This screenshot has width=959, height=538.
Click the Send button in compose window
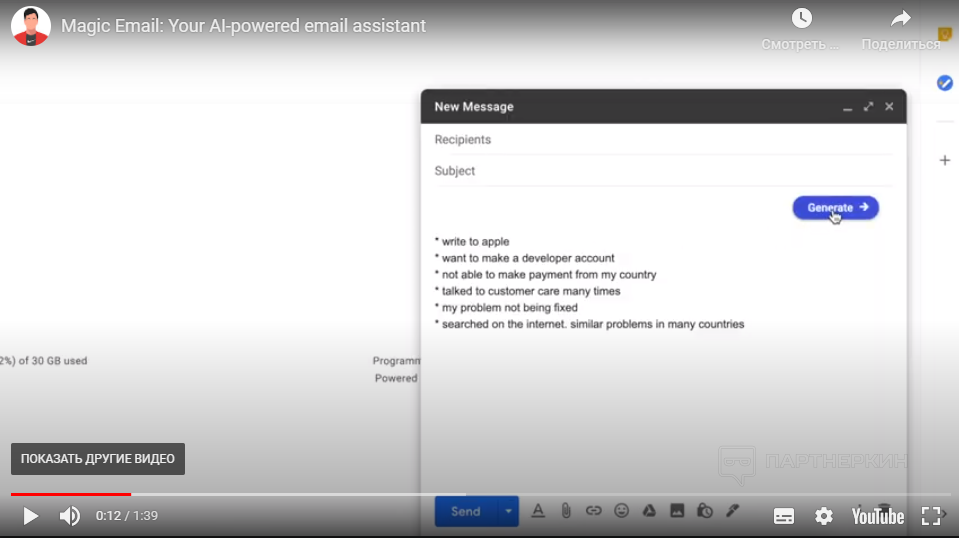[x=465, y=511]
